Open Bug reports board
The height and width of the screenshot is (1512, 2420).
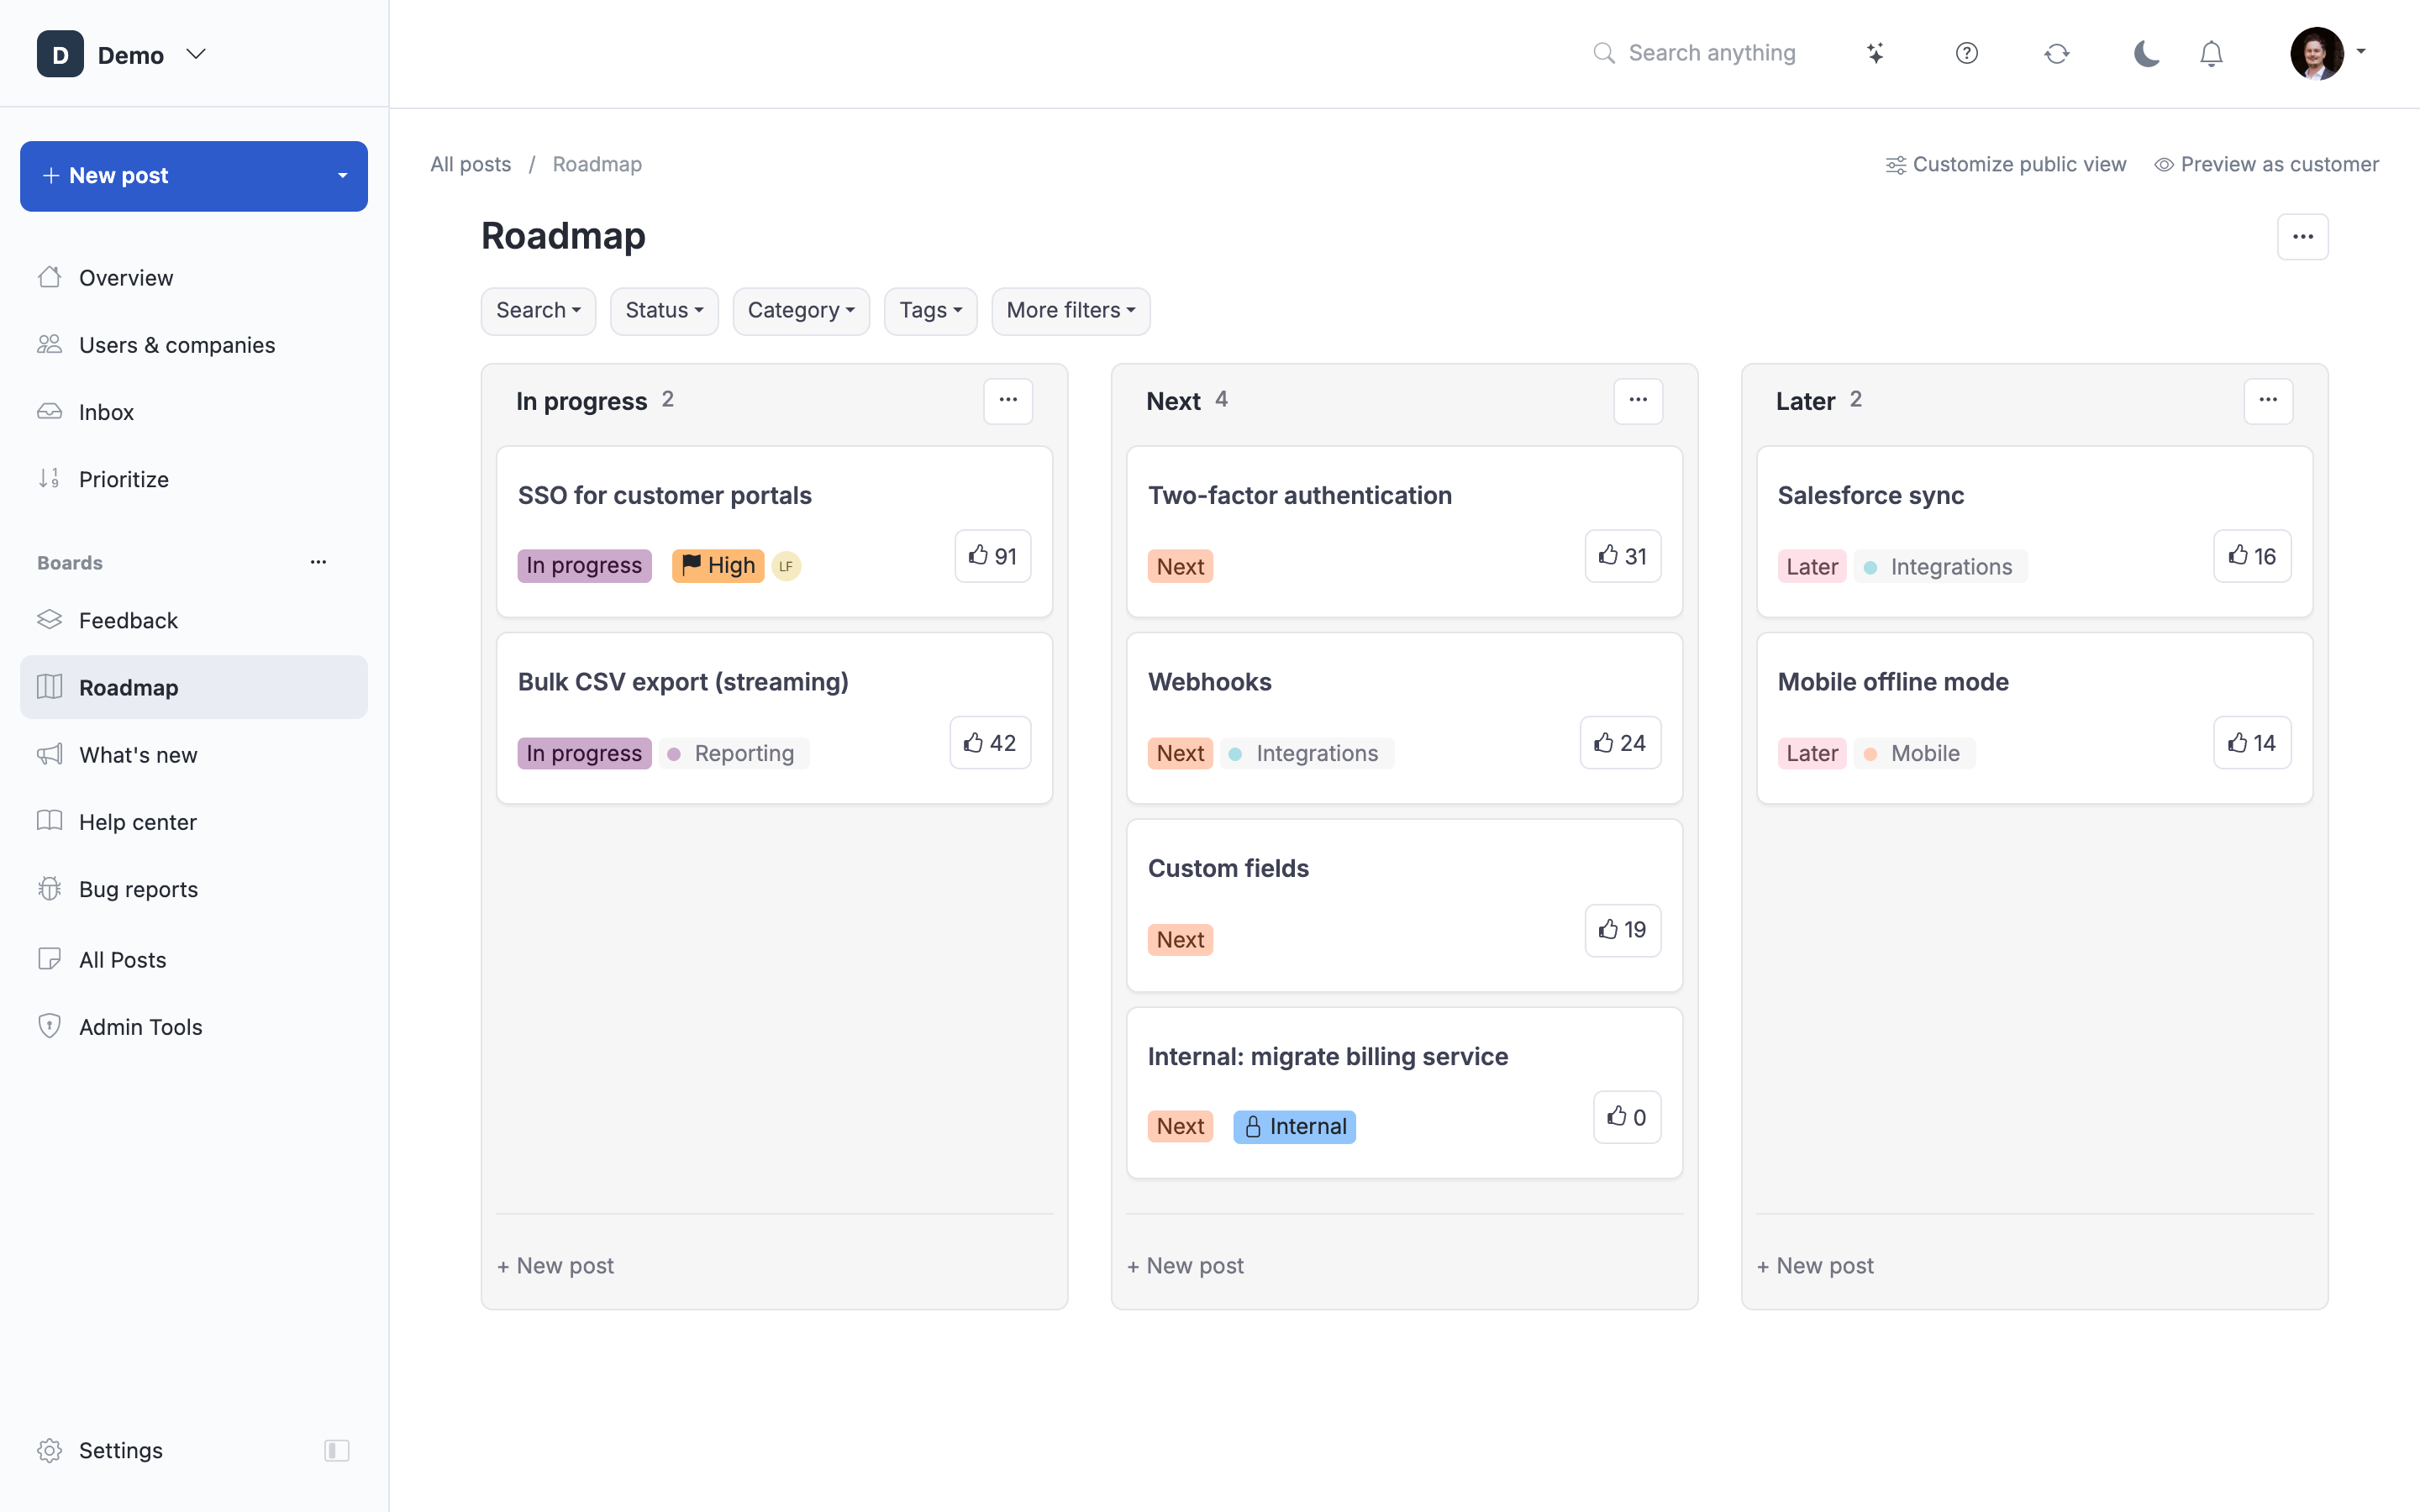(x=194, y=889)
